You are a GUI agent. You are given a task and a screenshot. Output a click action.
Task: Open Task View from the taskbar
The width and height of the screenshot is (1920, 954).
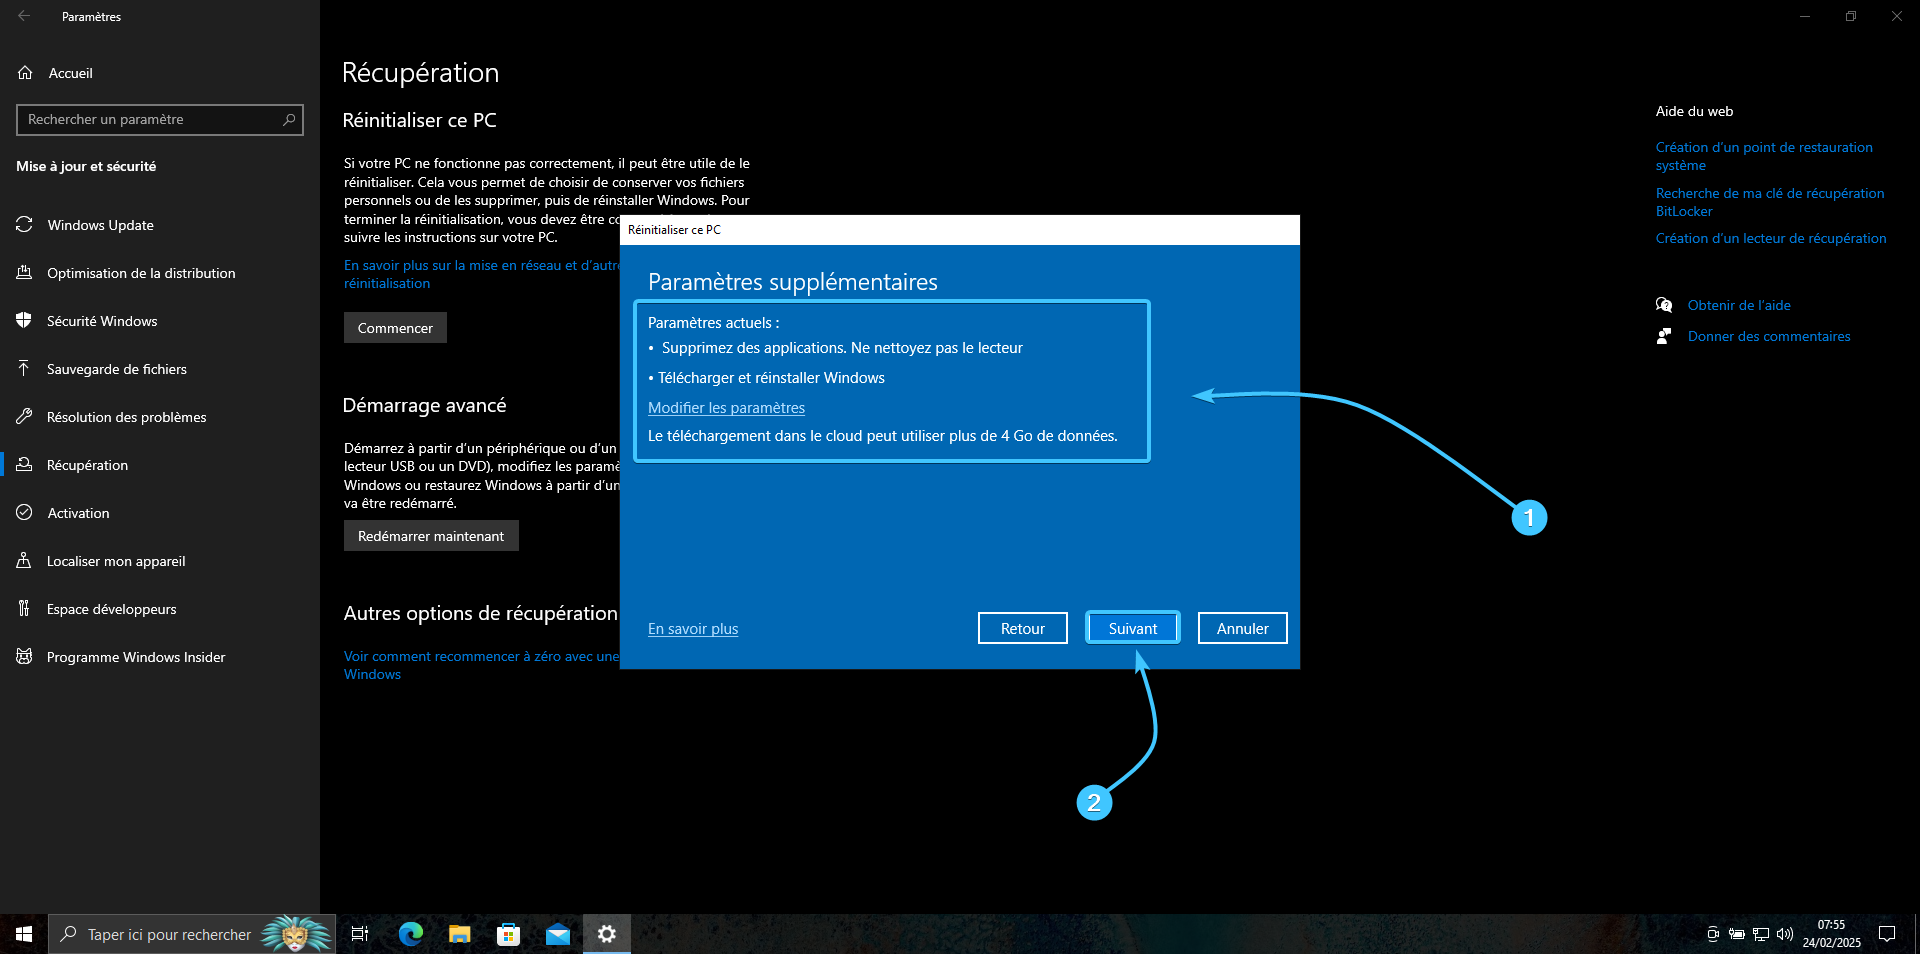click(x=360, y=934)
